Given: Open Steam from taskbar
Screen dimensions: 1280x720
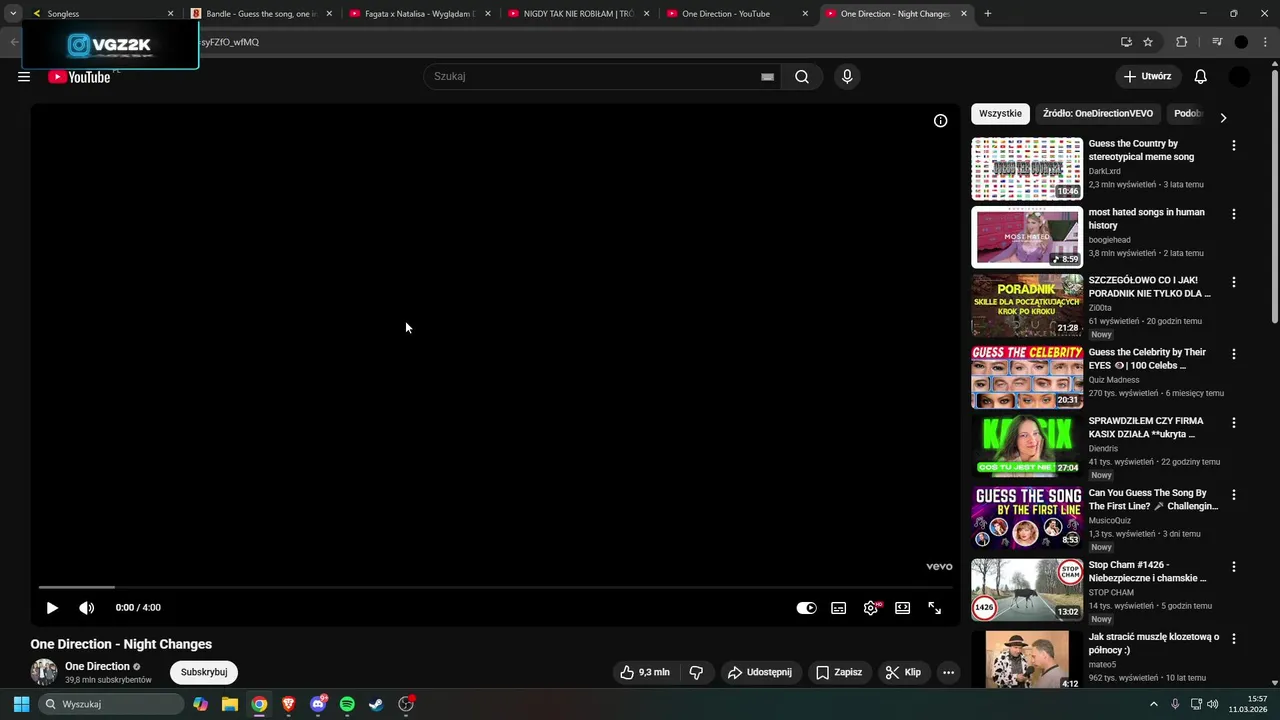Looking at the screenshot, I should click(376, 704).
